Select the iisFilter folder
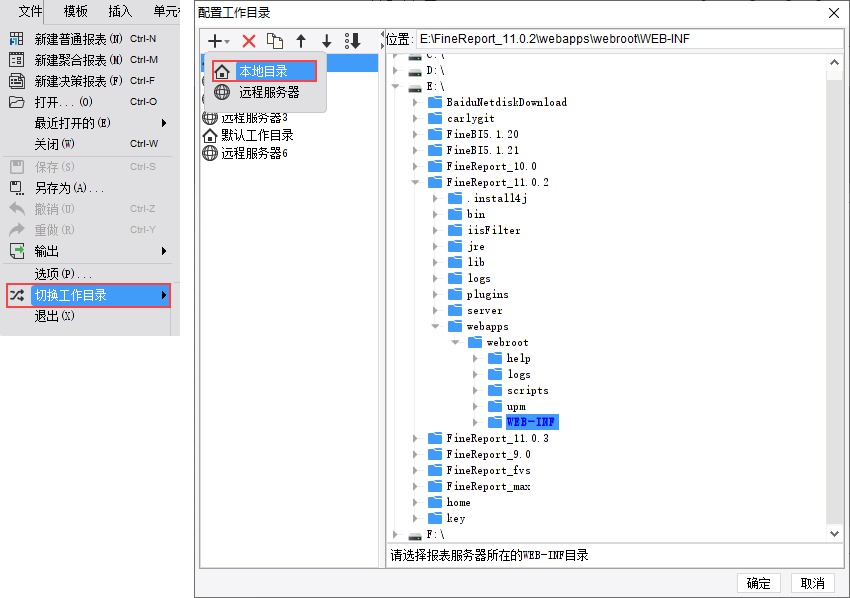Image resolution: width=850 pixels, height=598 pixels. 494,230
